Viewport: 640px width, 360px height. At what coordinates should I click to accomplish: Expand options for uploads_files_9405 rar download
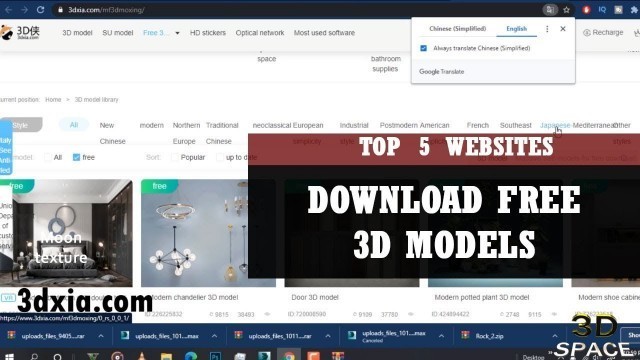click(x=101, y=336)
